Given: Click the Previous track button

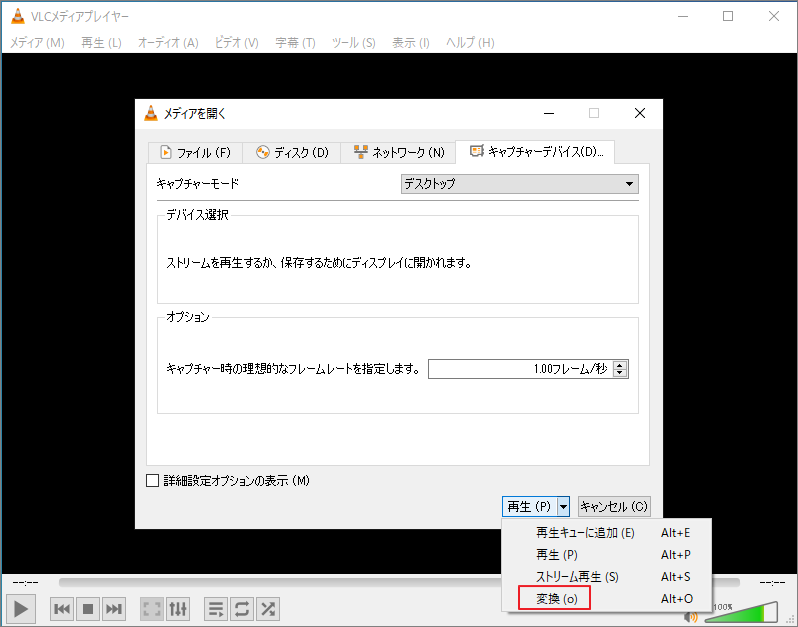Looking at the screenshot, I should point(62,609).
